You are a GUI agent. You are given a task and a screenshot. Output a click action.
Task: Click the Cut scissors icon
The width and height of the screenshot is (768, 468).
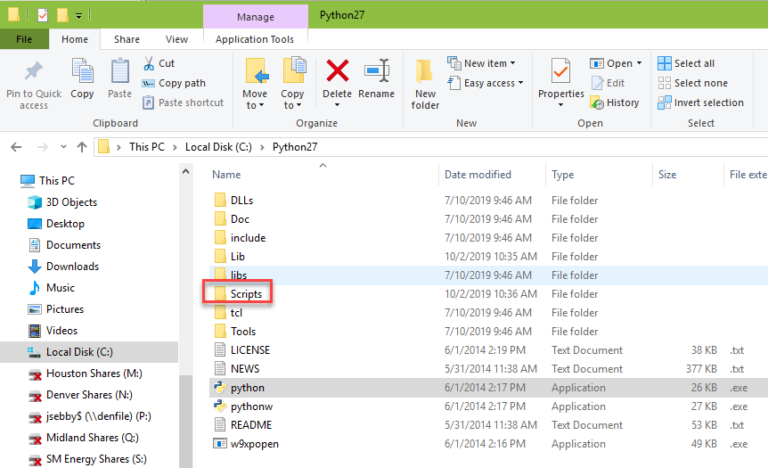(148, 63)
